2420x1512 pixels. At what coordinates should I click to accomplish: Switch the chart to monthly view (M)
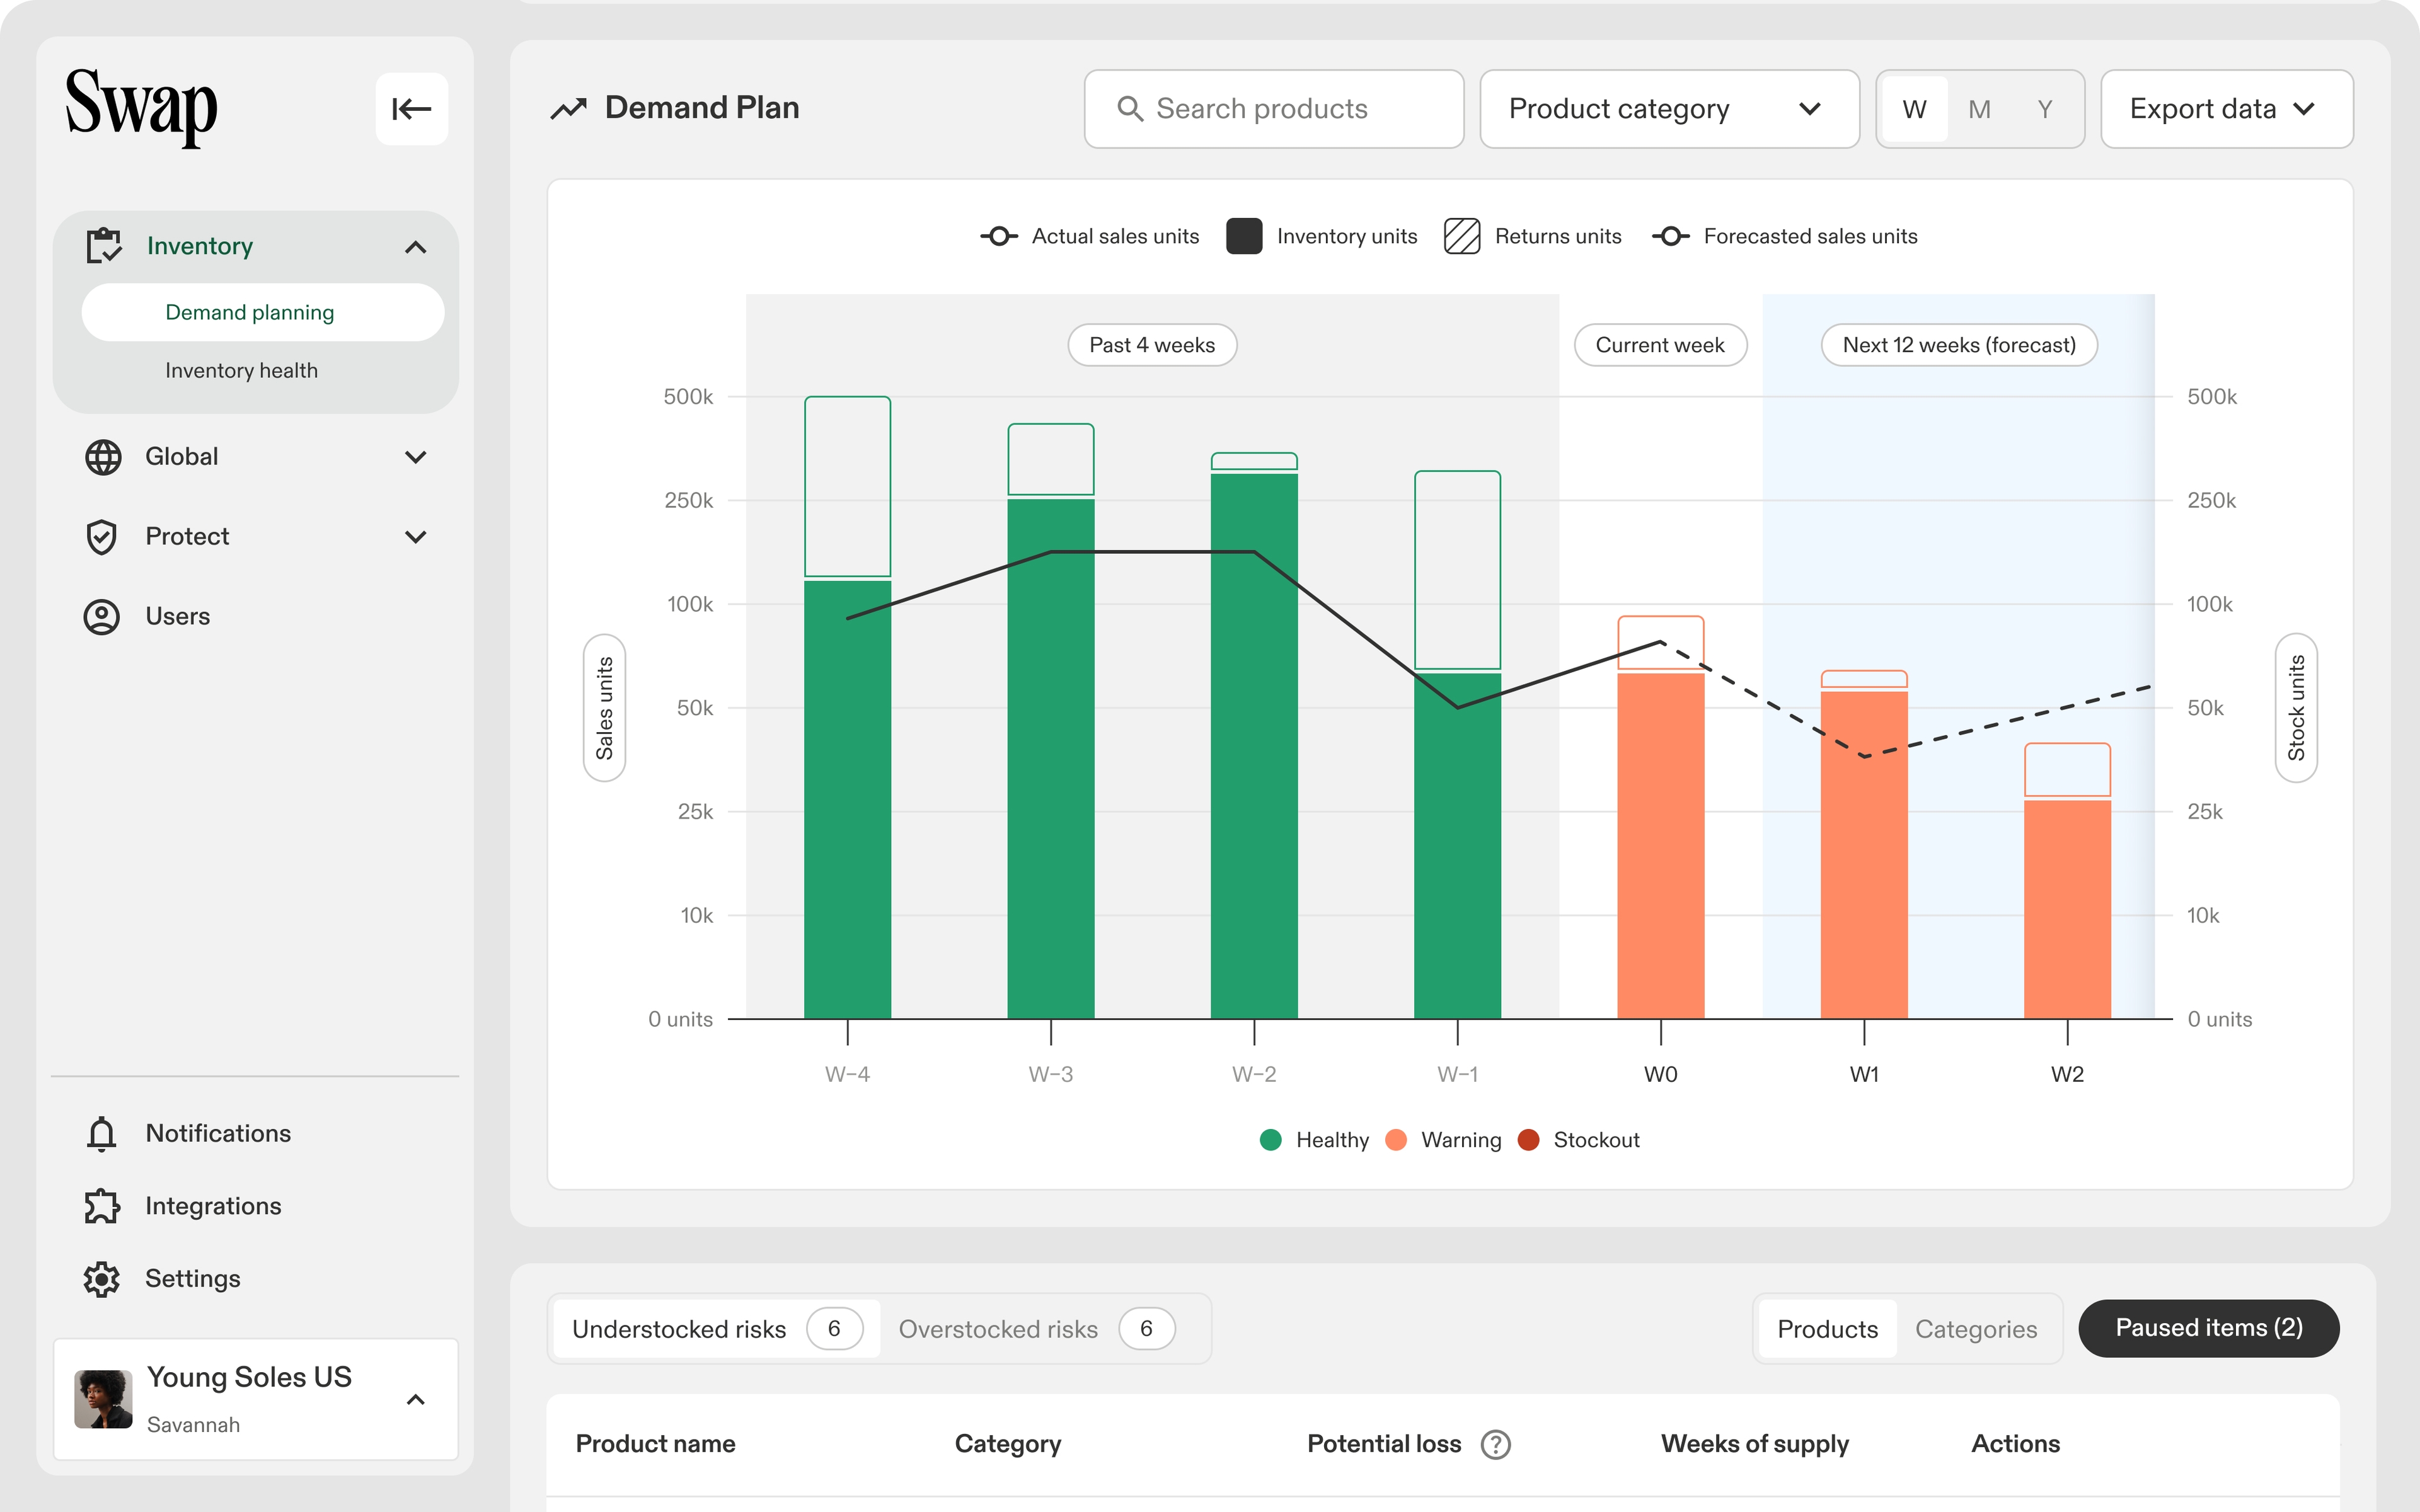coord(1979,109)
